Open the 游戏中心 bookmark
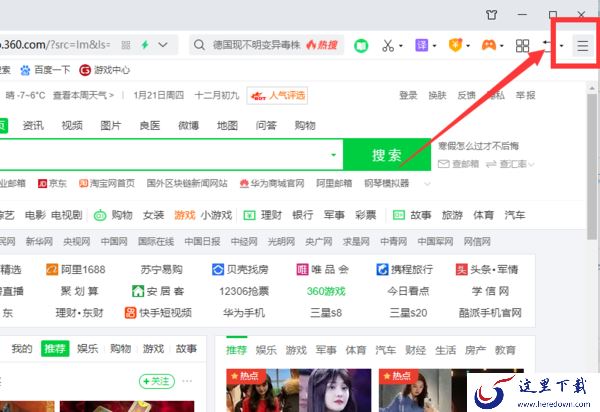This screenshot has height=412, width=600. pos(104,70)
